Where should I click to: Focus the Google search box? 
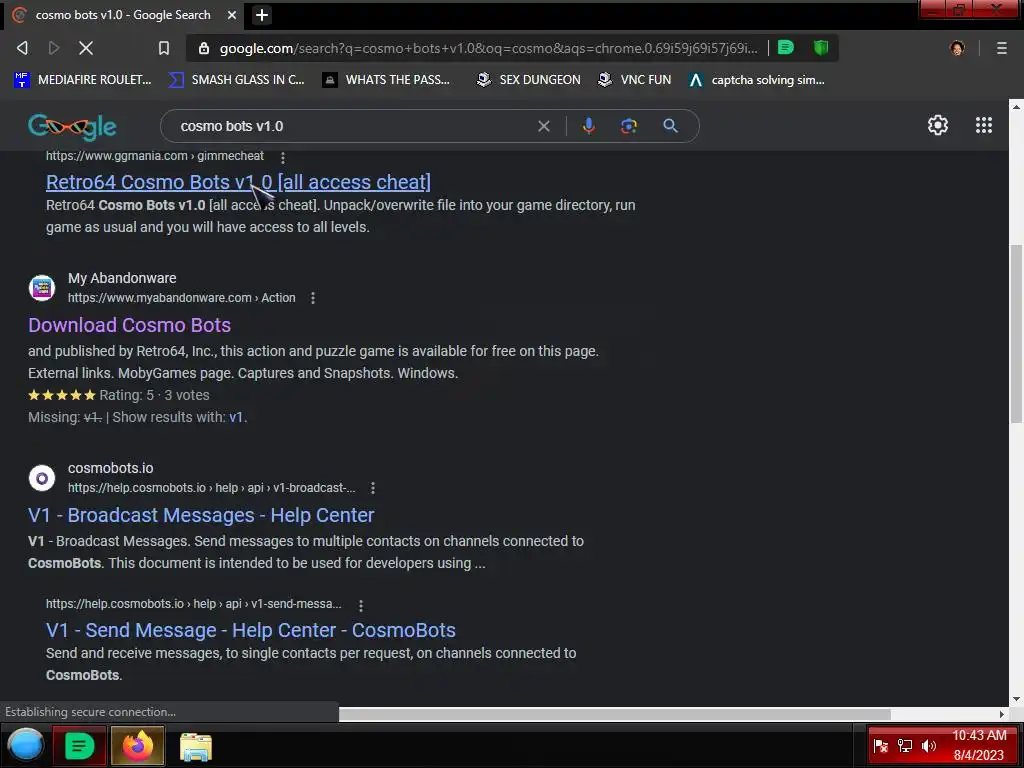[x=353, y=126]
